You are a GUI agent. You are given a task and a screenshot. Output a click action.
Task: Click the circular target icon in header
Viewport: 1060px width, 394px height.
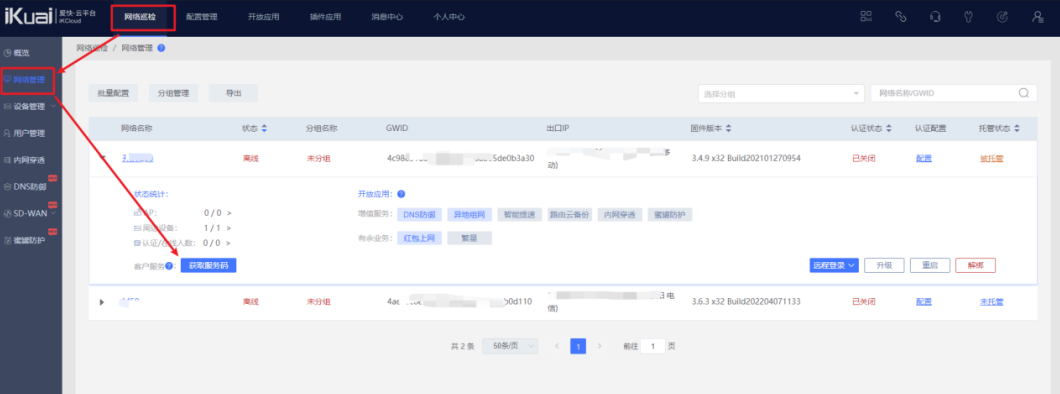[1003, 17]
